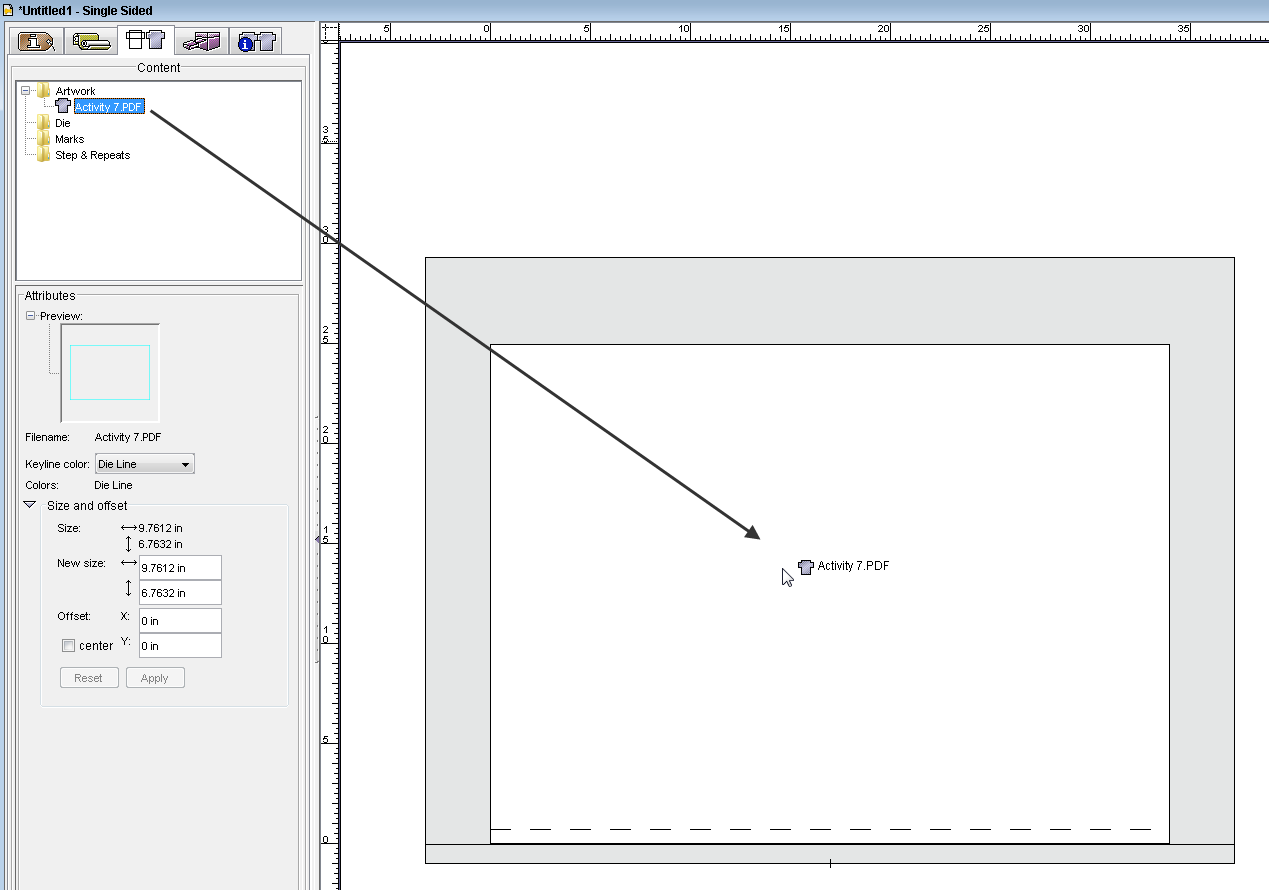Select the Step & Repeats folder
1269x890 pixels.
click(x=92, y=155)
